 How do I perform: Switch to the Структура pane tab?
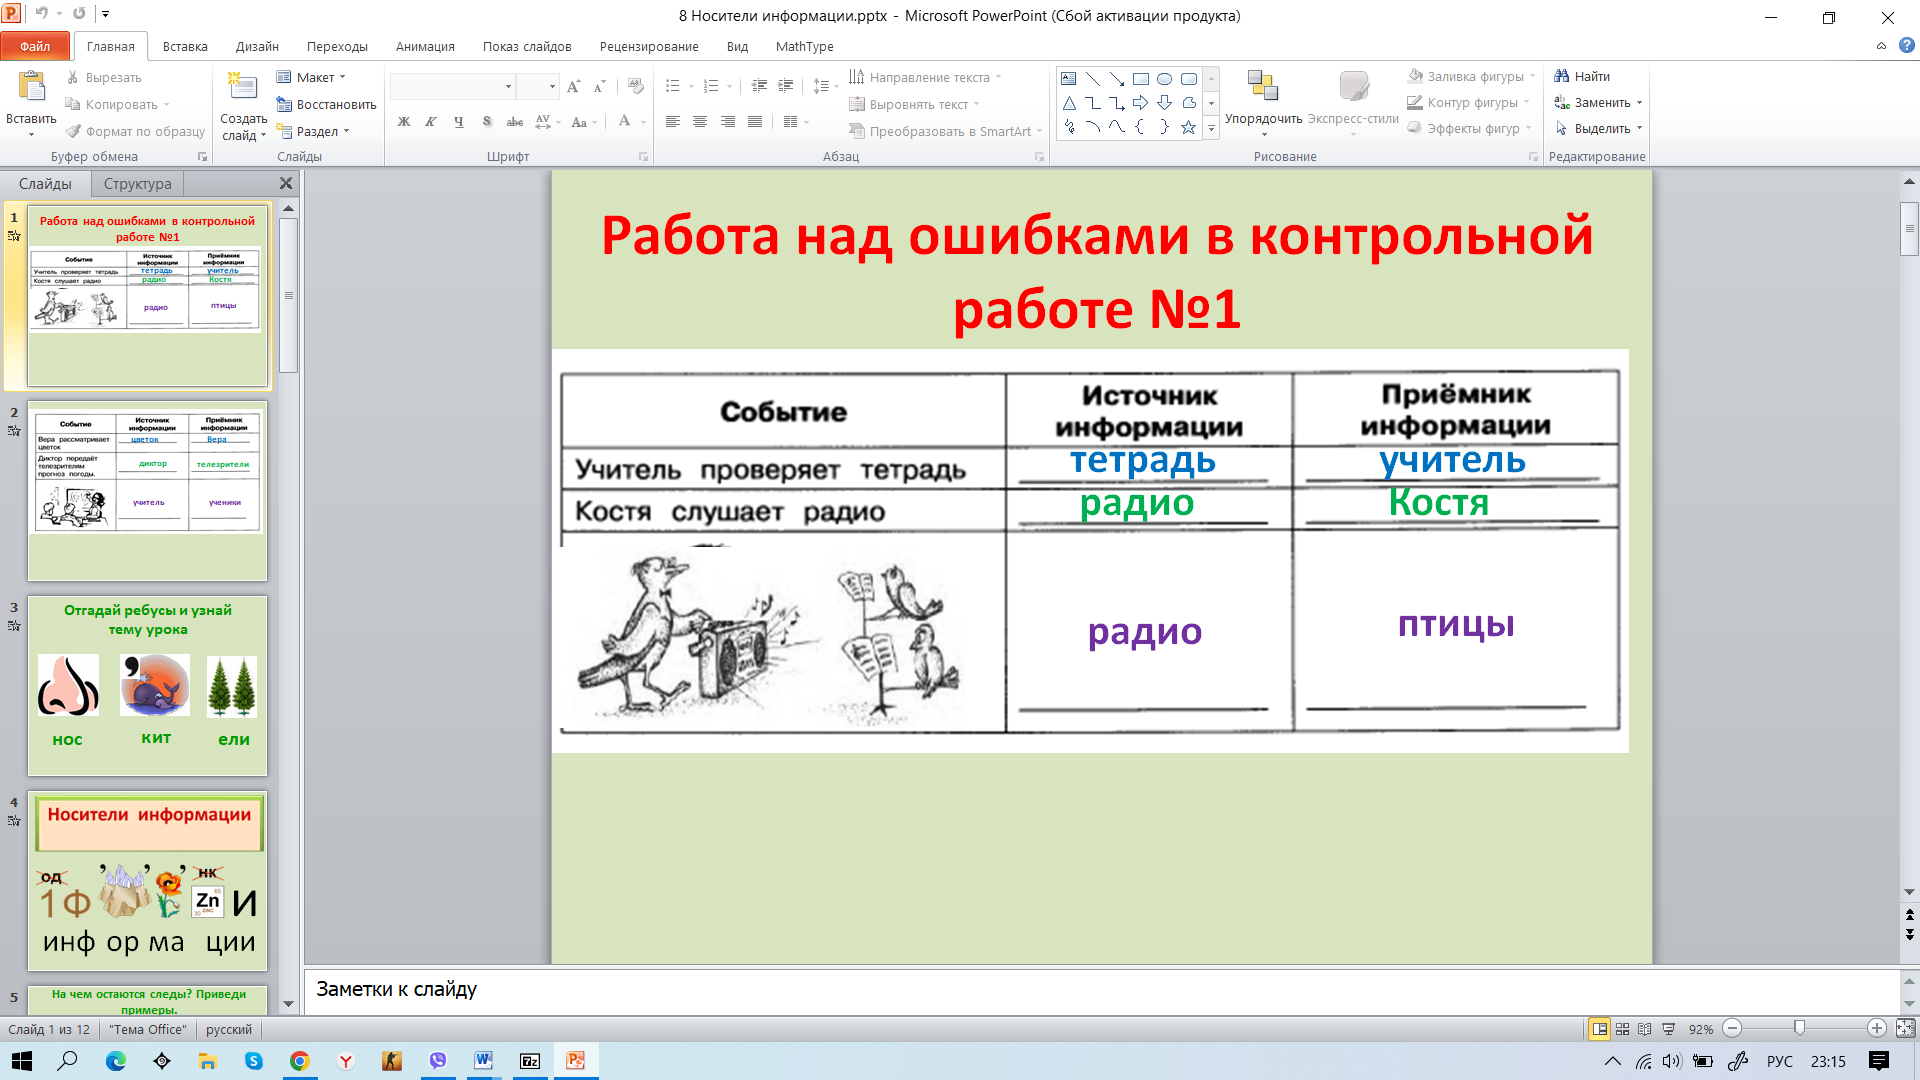[x=138, y=184]
